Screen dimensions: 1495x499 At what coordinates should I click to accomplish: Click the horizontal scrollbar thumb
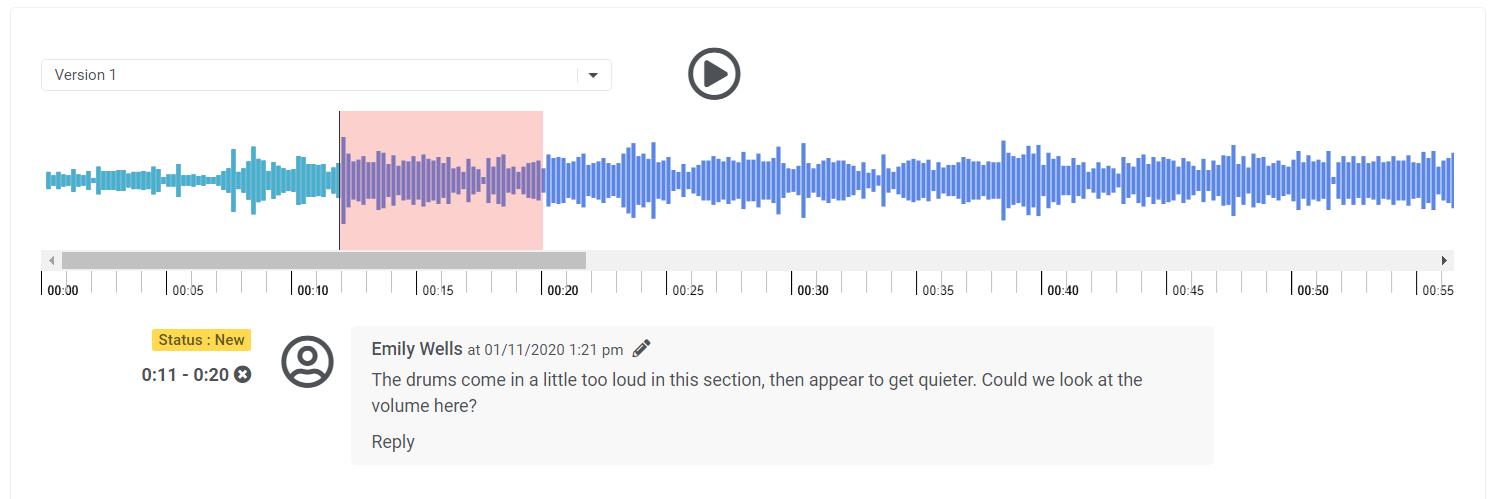point(323,260)
